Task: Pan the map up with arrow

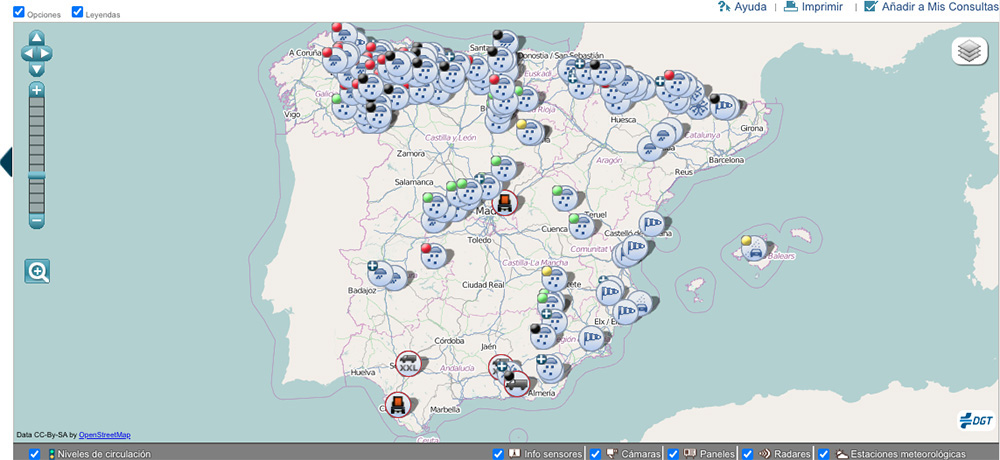Action: [x=37, y=38]
